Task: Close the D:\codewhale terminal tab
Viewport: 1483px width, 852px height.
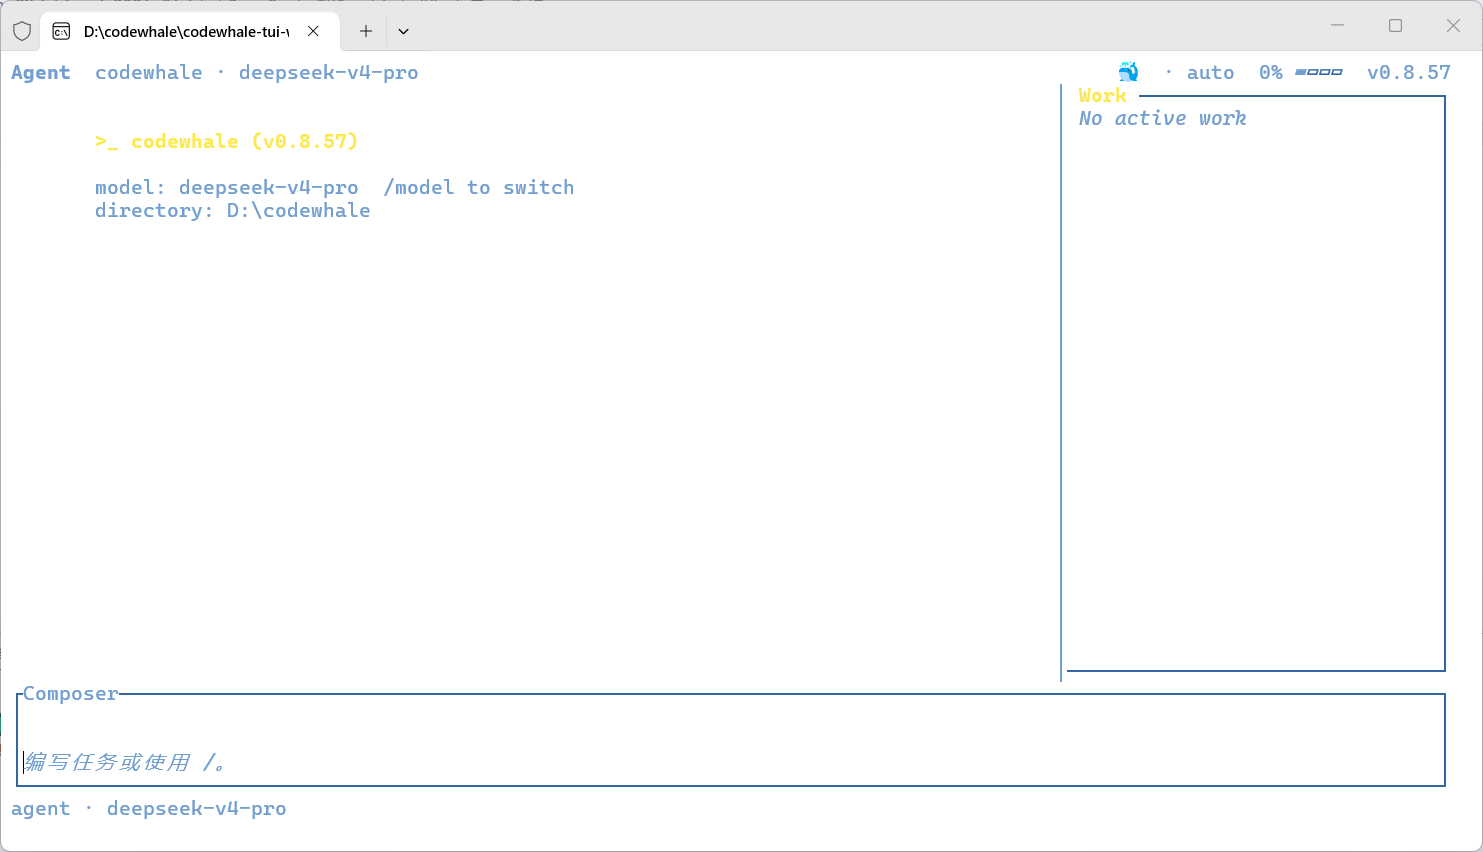Action: coord(313,31)
